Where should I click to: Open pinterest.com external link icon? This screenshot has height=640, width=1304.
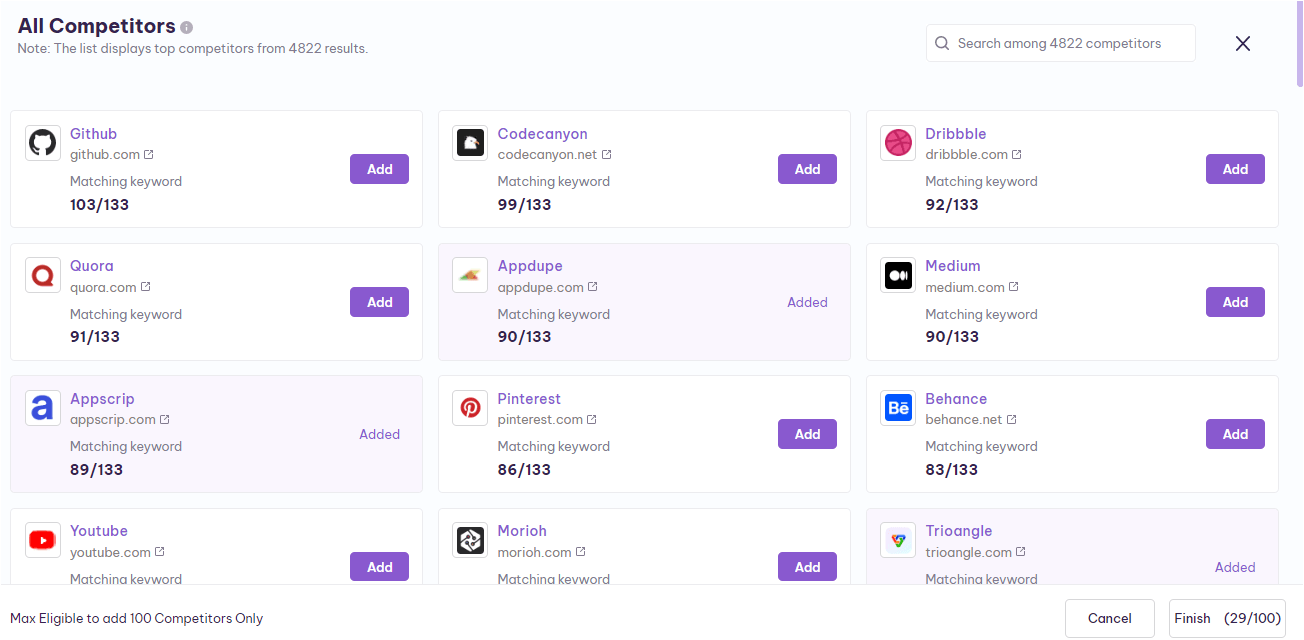[592, 420]
